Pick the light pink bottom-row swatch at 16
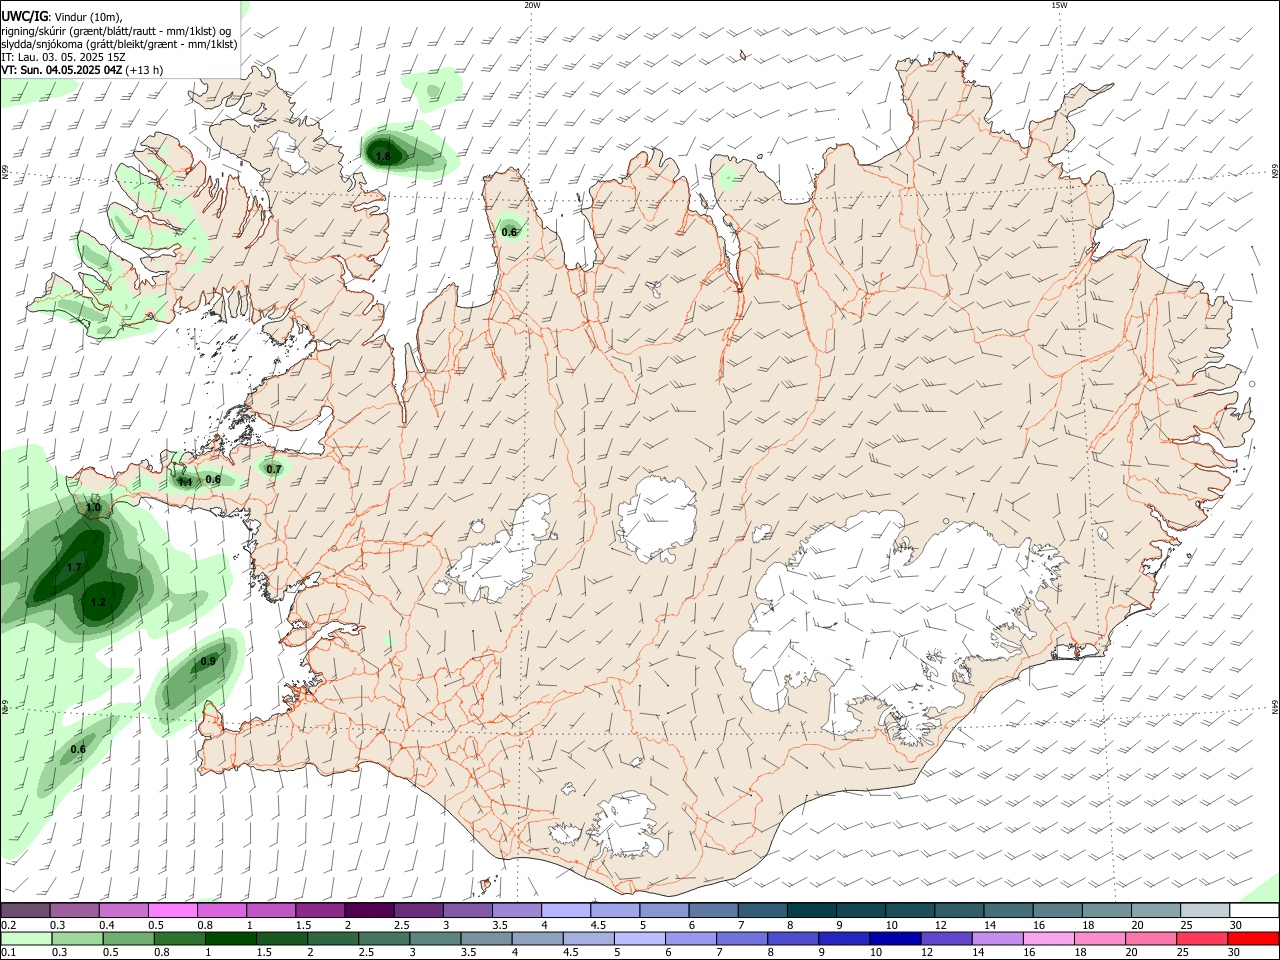The height and width of the screenshot is (960, 1280). tap(1048, 938)
